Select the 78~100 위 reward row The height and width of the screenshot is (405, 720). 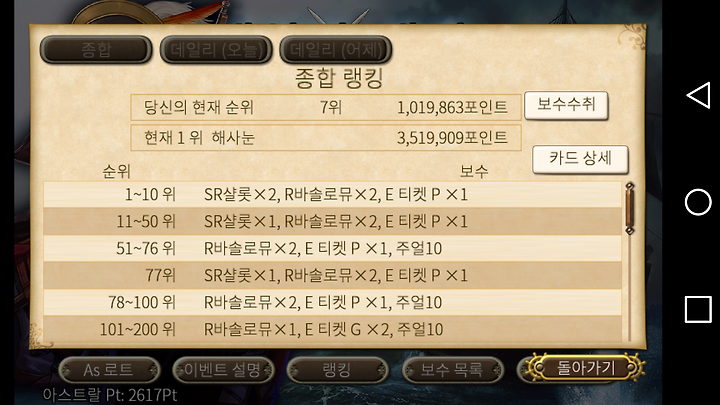(332, 302)
